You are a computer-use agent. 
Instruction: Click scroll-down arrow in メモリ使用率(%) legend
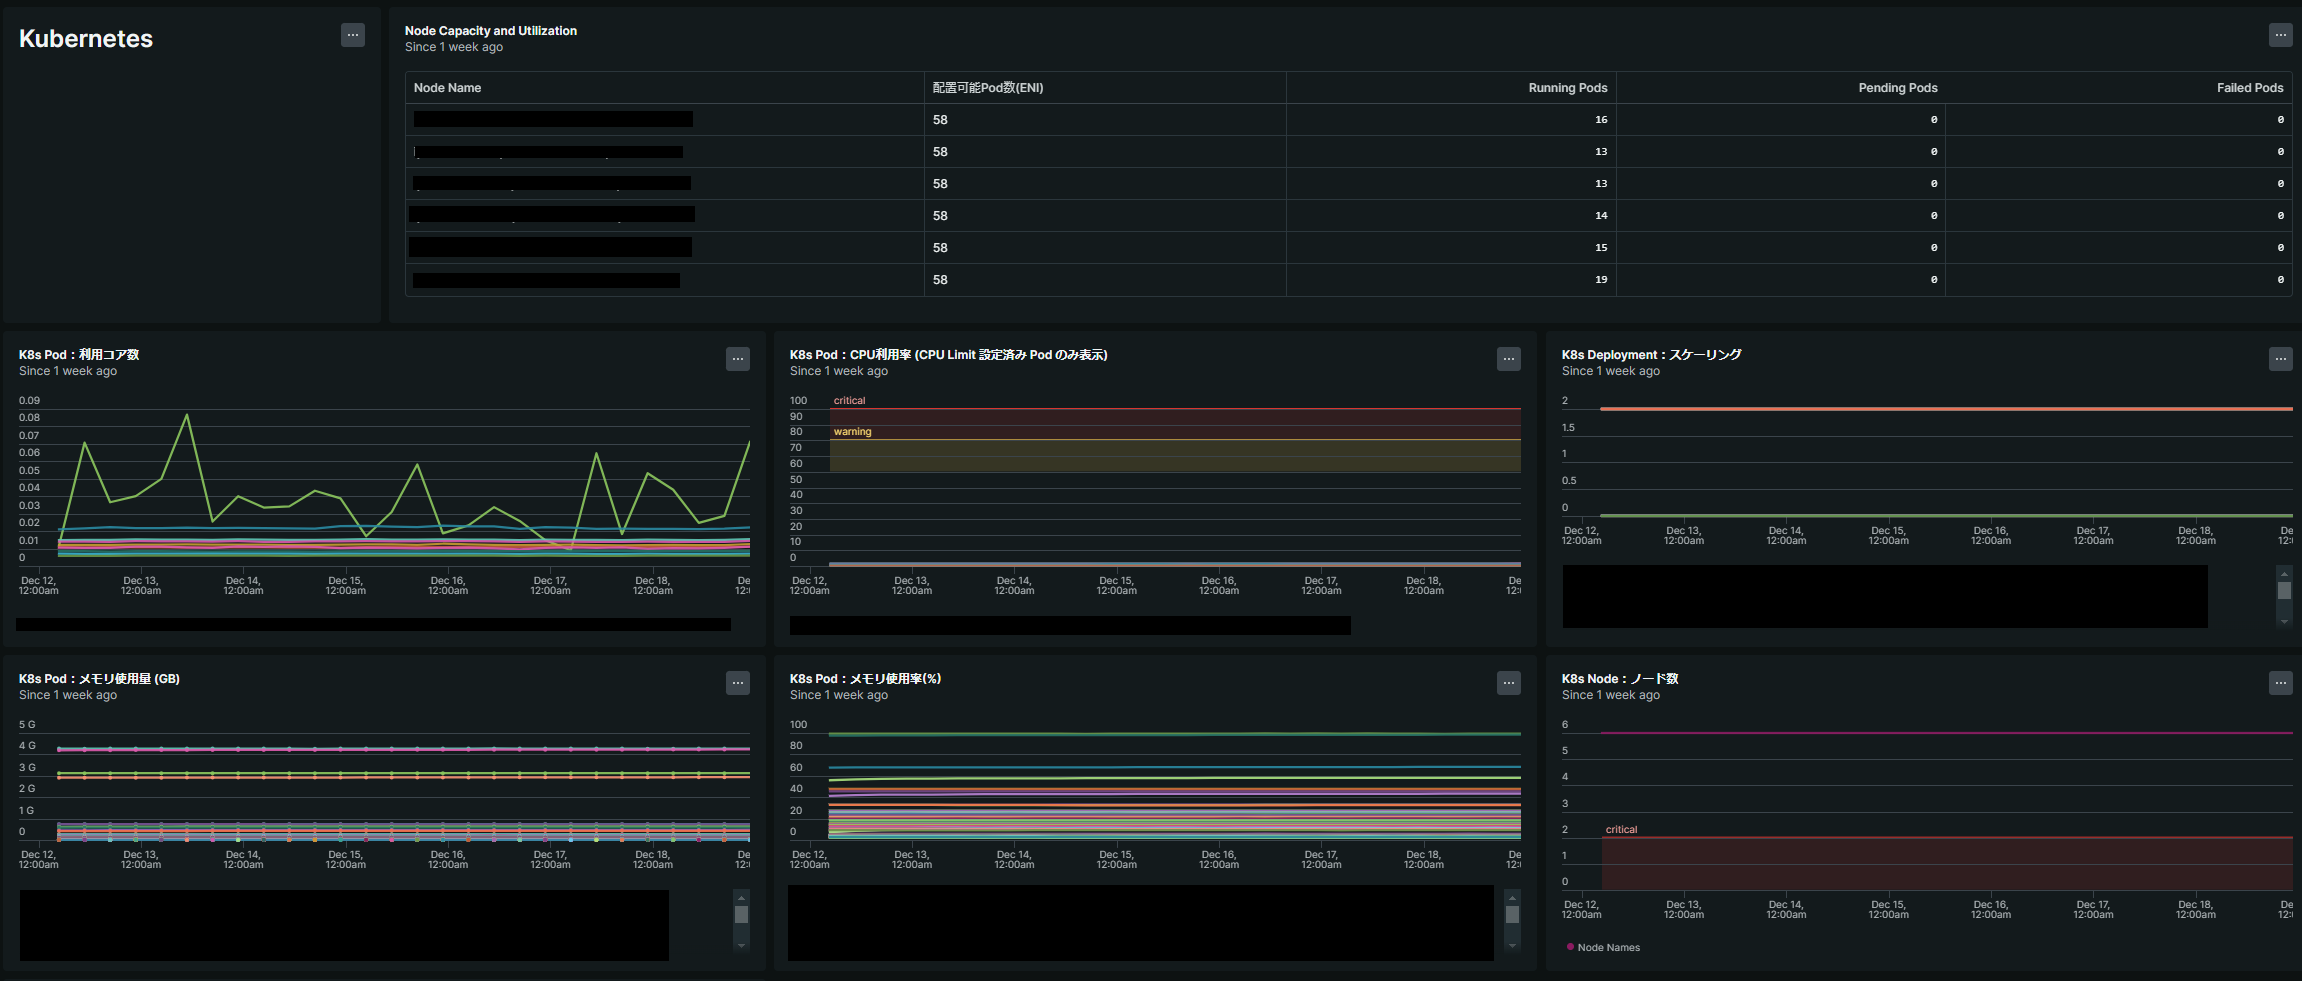click(x=1512, y=945)
